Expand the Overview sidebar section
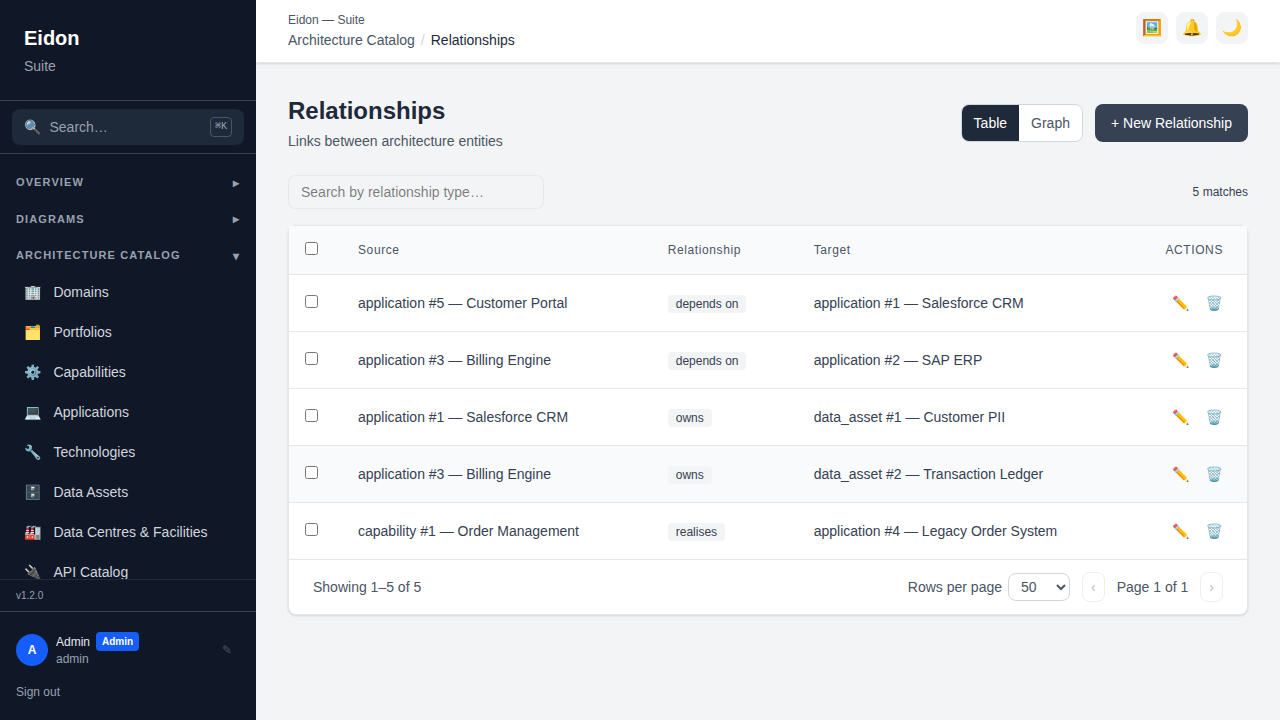Image resolution: width=1280 pixels, height=720 pixels. pyautogui.click(x=128, y=183)
